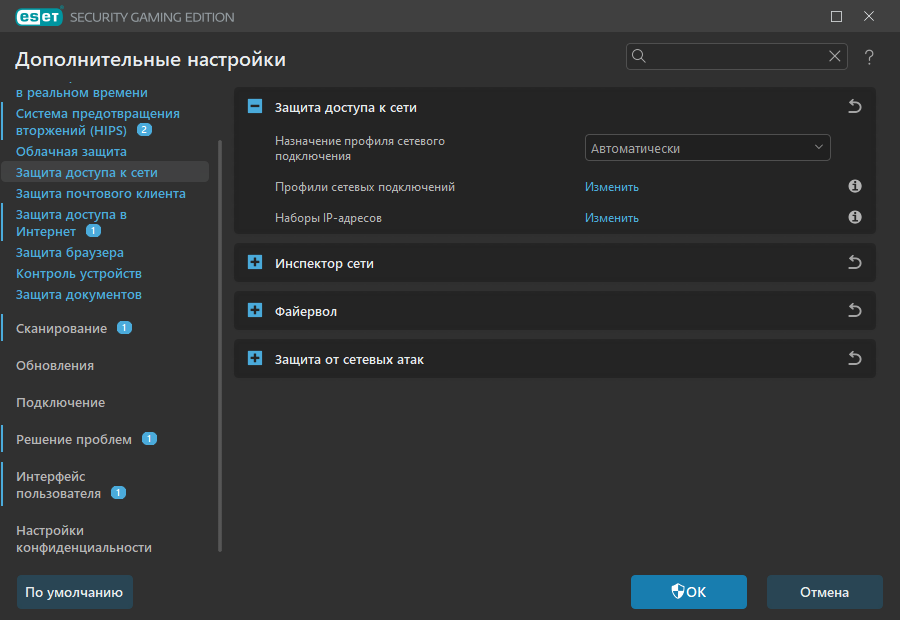Image resolution: width=900 pixels, height=620 pixels.
Task: Open the Обновления category
Action: point(55,366)
